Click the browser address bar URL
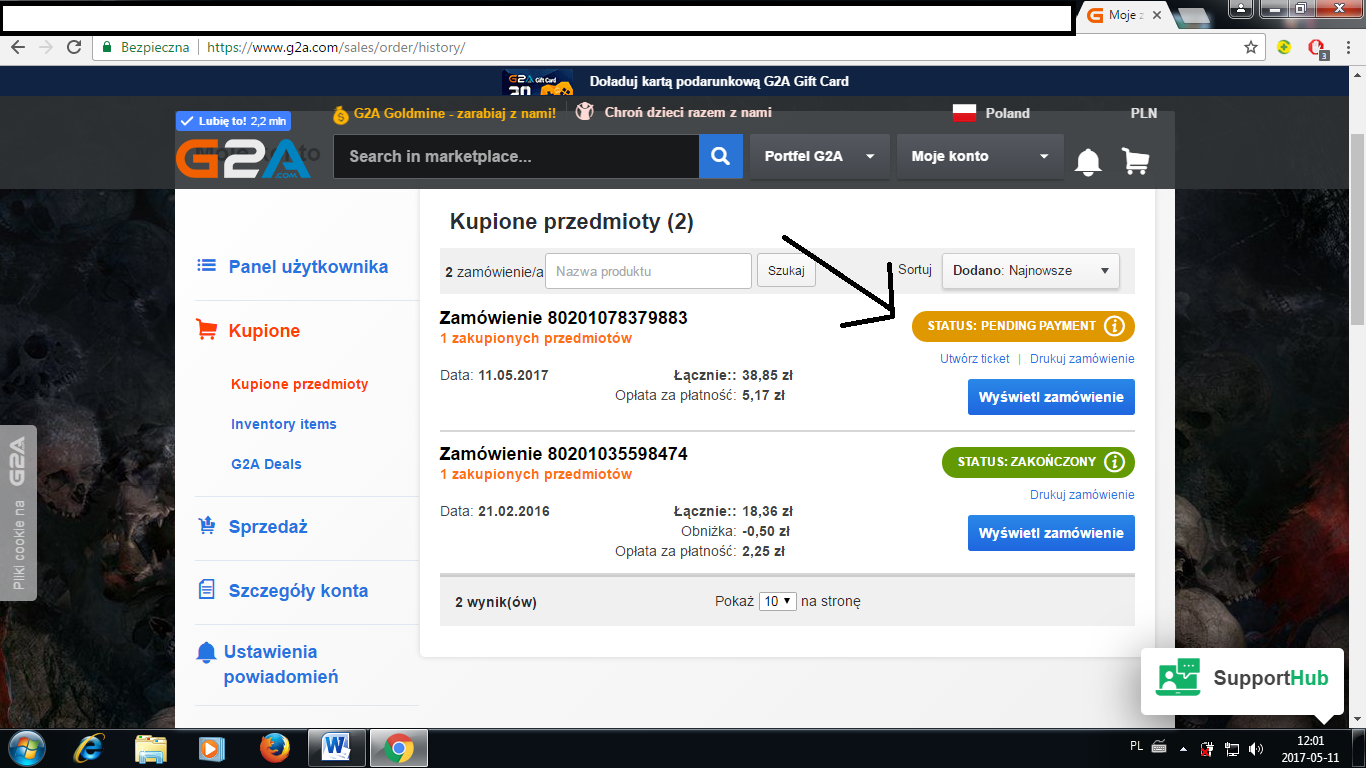Screen dimensions: 1366x768 (x=336, y=47)
